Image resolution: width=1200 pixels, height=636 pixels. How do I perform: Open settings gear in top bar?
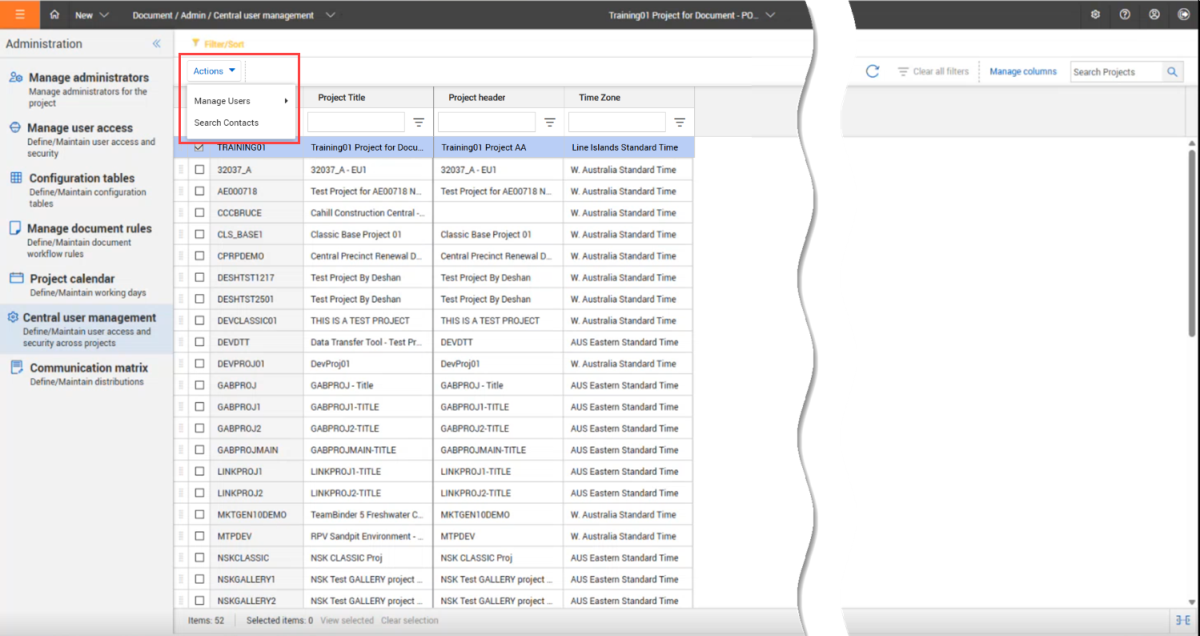tap(1096, 15)
